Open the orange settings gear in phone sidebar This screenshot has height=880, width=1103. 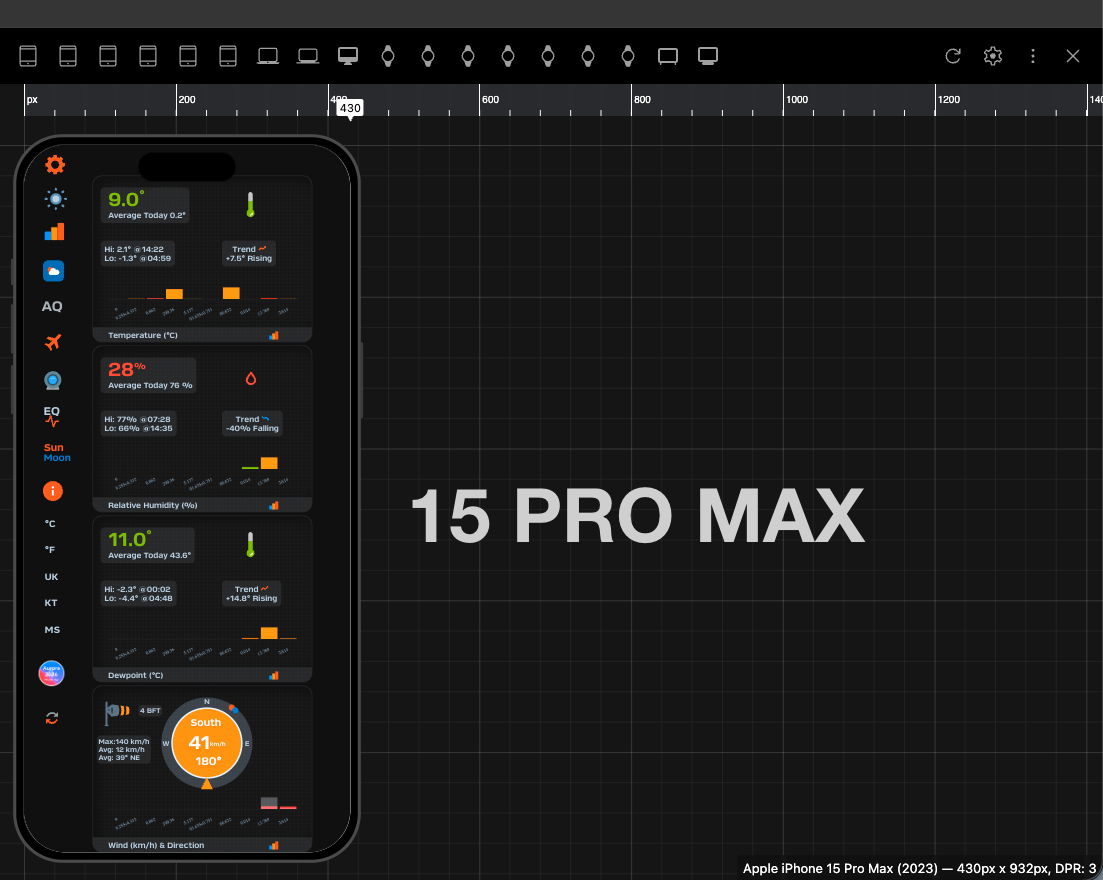[x=55, y=165]
